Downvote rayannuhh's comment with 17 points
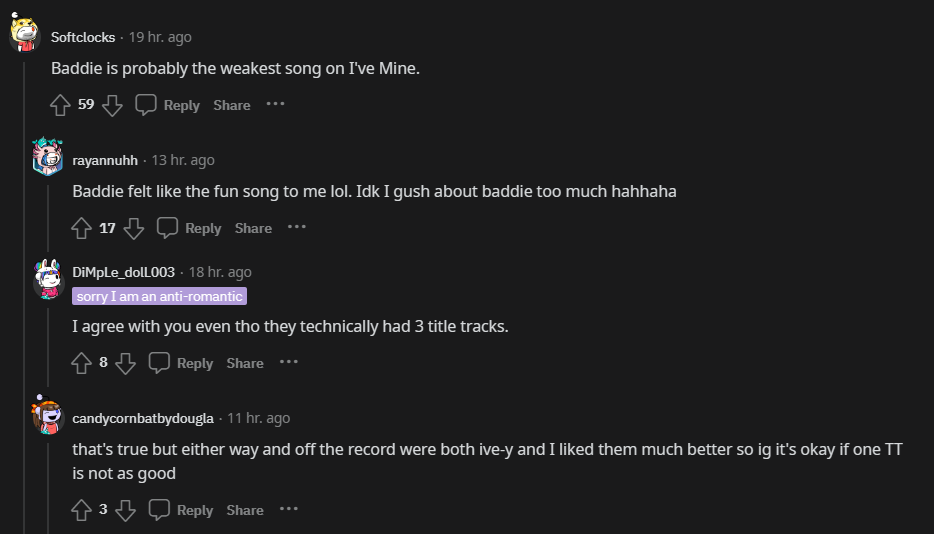The height and width of the screenshot is (534, 934). click(134, 228)
